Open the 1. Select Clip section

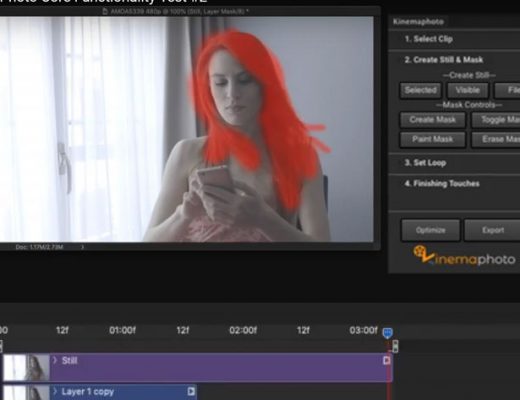(x=428, y=39)
